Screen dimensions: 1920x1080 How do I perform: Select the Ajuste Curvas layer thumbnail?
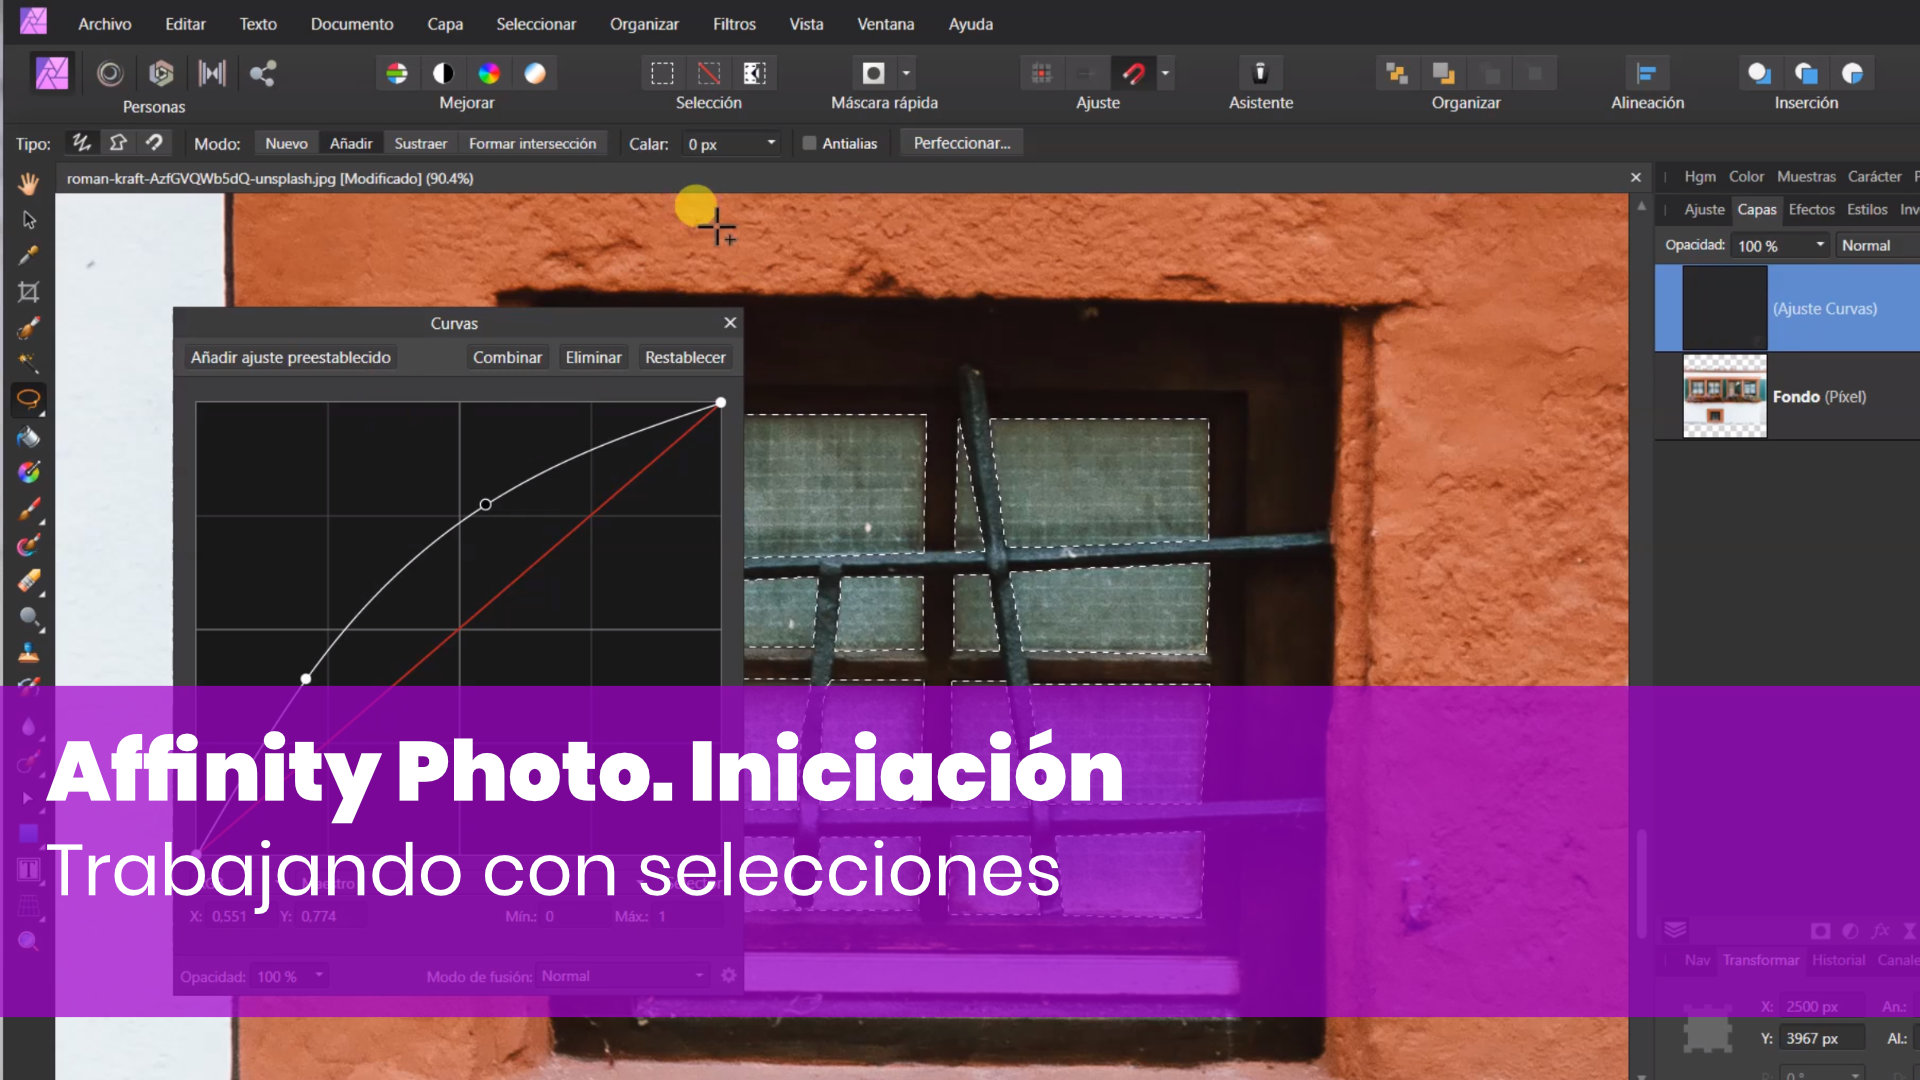(1724, 308)
